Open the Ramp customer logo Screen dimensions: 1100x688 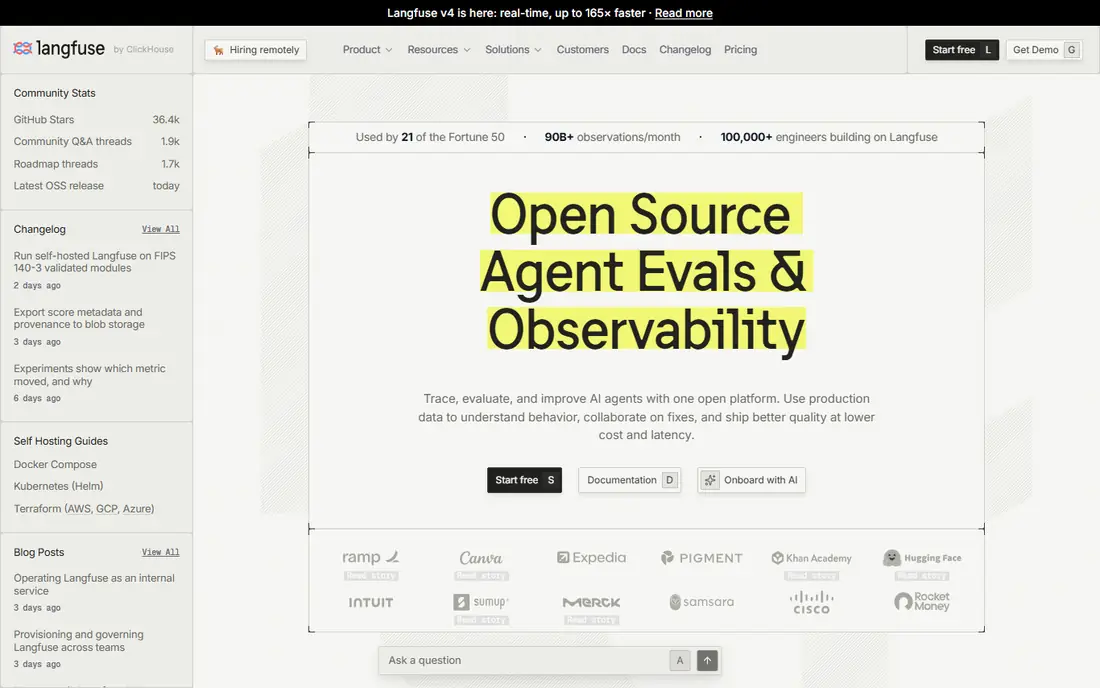[x=370, y=557]
